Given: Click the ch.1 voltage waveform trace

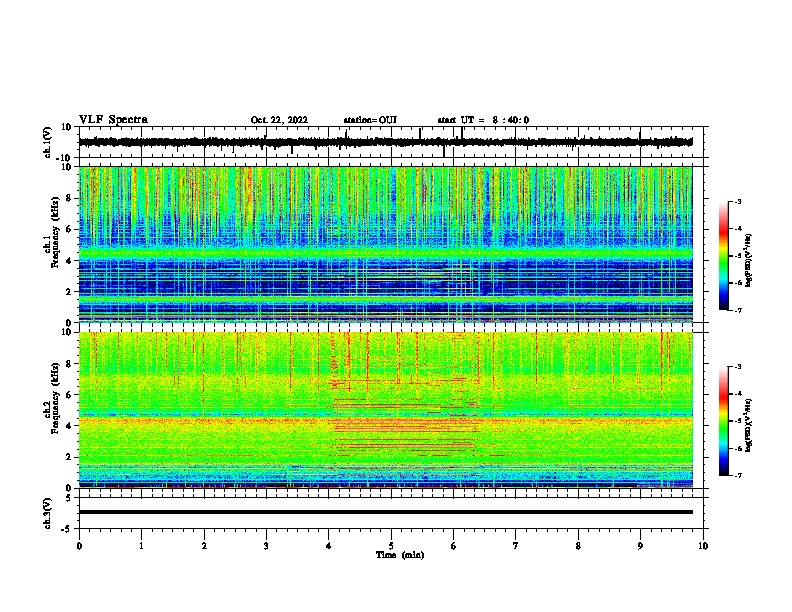Looking at the screenshot, I should [385, 142].
